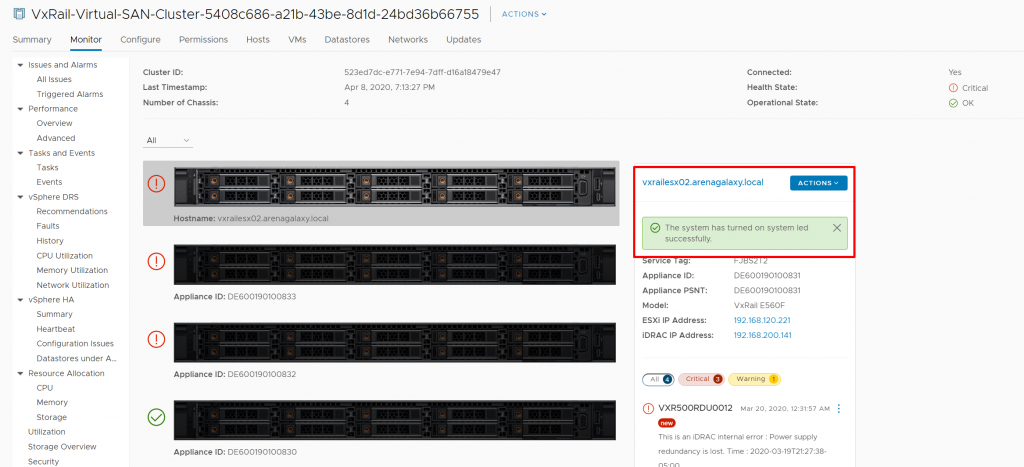
Task: Select chassis image for appliance DE600190100833
Action: pyautogui.click(x=395, y=265)
